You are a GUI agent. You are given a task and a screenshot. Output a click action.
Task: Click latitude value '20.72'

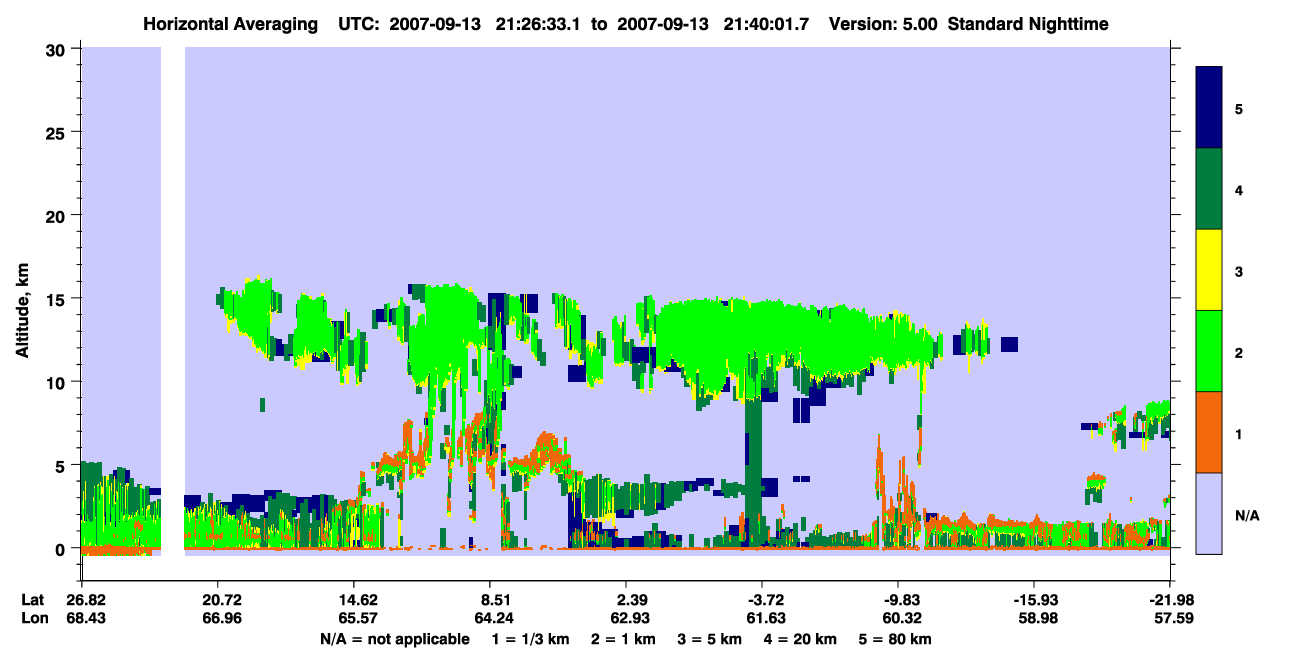click(x=222, y=600)
